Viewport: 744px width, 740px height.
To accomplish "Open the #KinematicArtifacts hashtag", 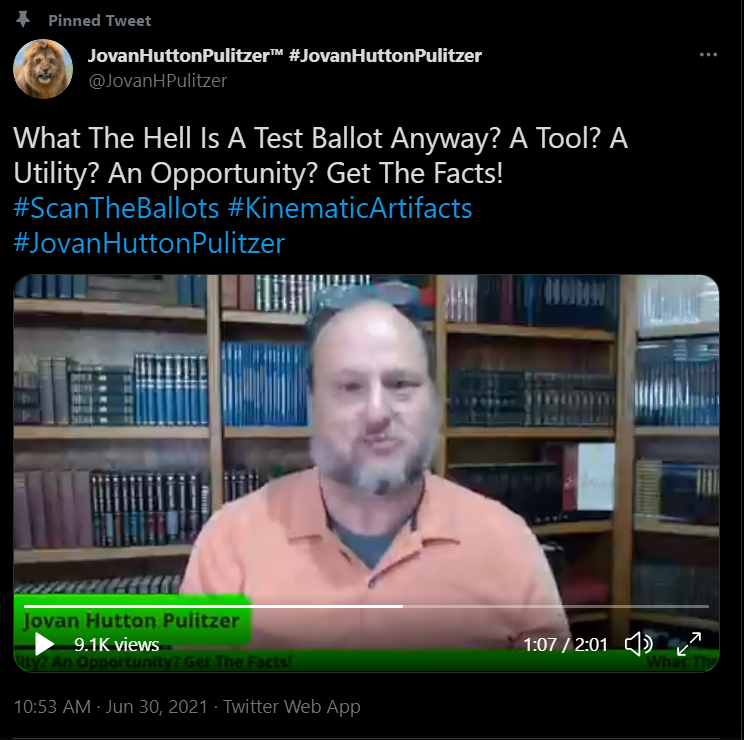I will (350, 208).
